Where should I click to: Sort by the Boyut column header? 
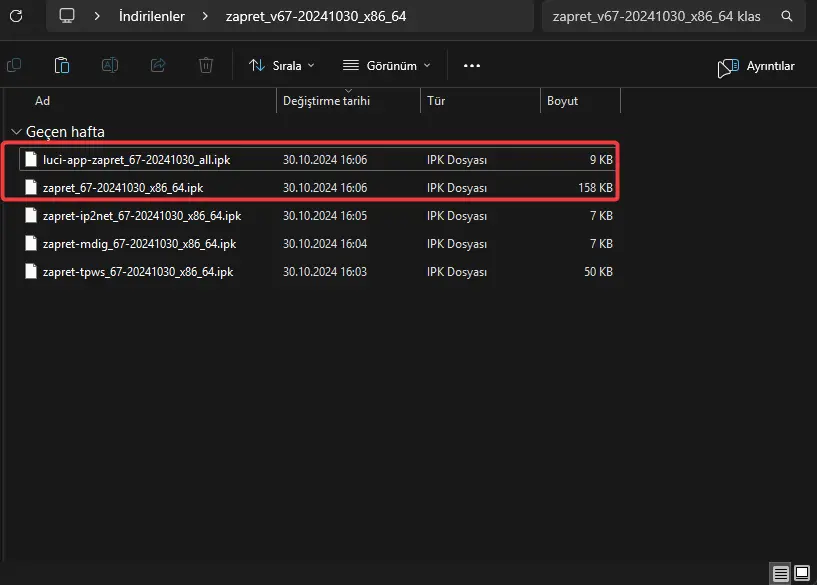(x=562, y=101)
